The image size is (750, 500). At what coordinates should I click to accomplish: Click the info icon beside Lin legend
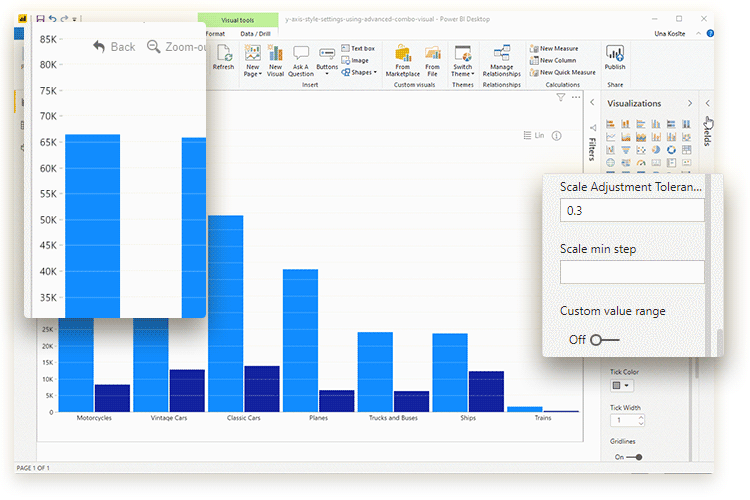[x=556, y=136]
